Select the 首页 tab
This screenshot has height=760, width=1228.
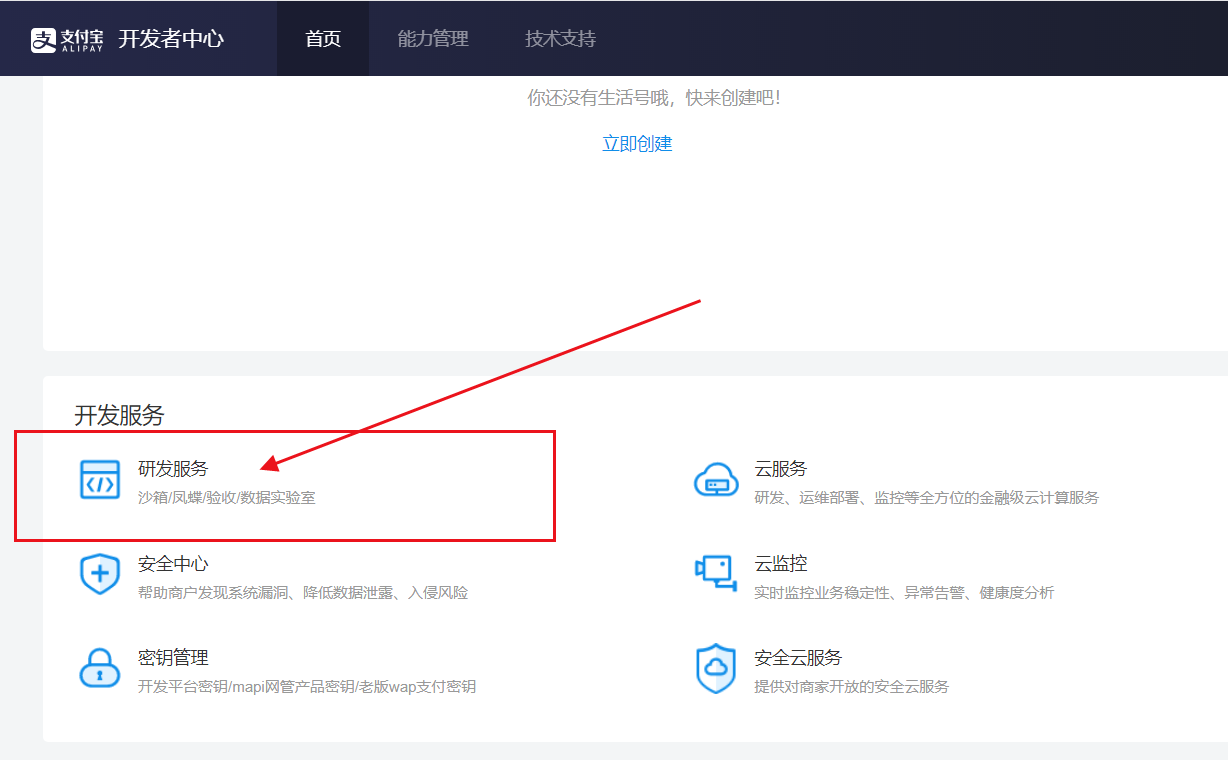pos(323,38)
